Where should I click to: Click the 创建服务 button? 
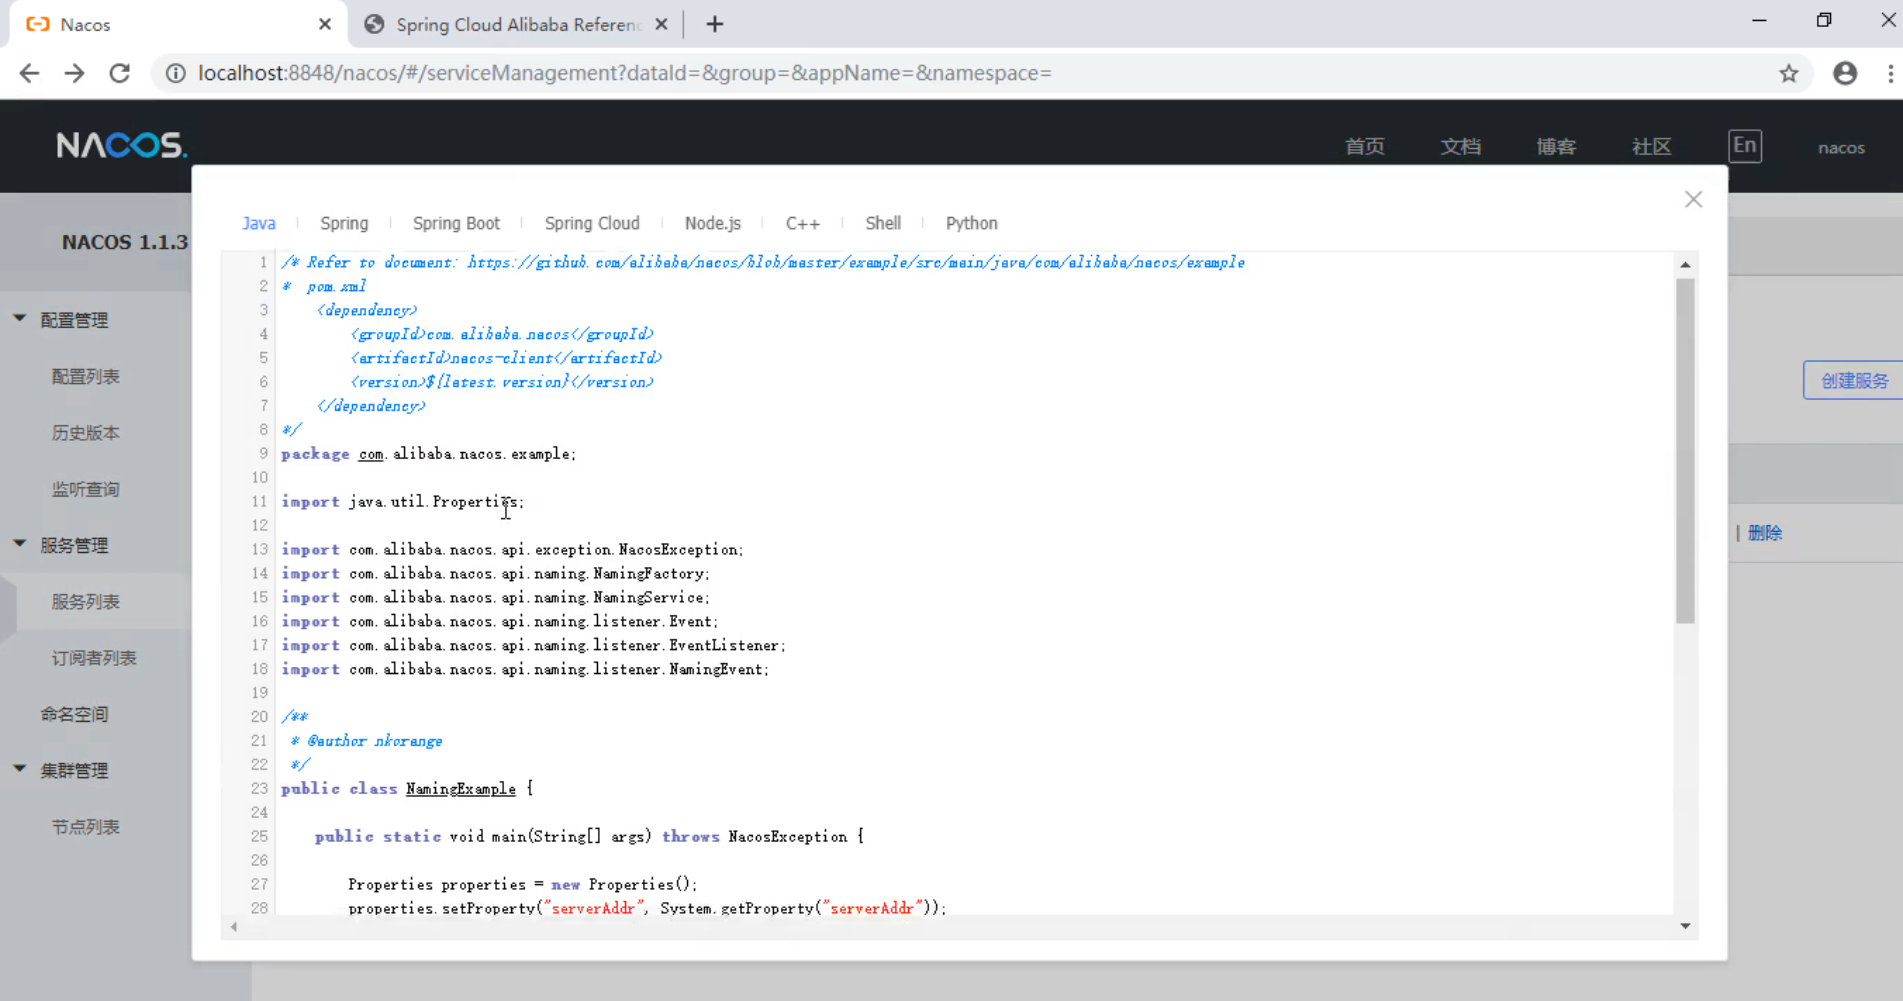point(1853,381)
